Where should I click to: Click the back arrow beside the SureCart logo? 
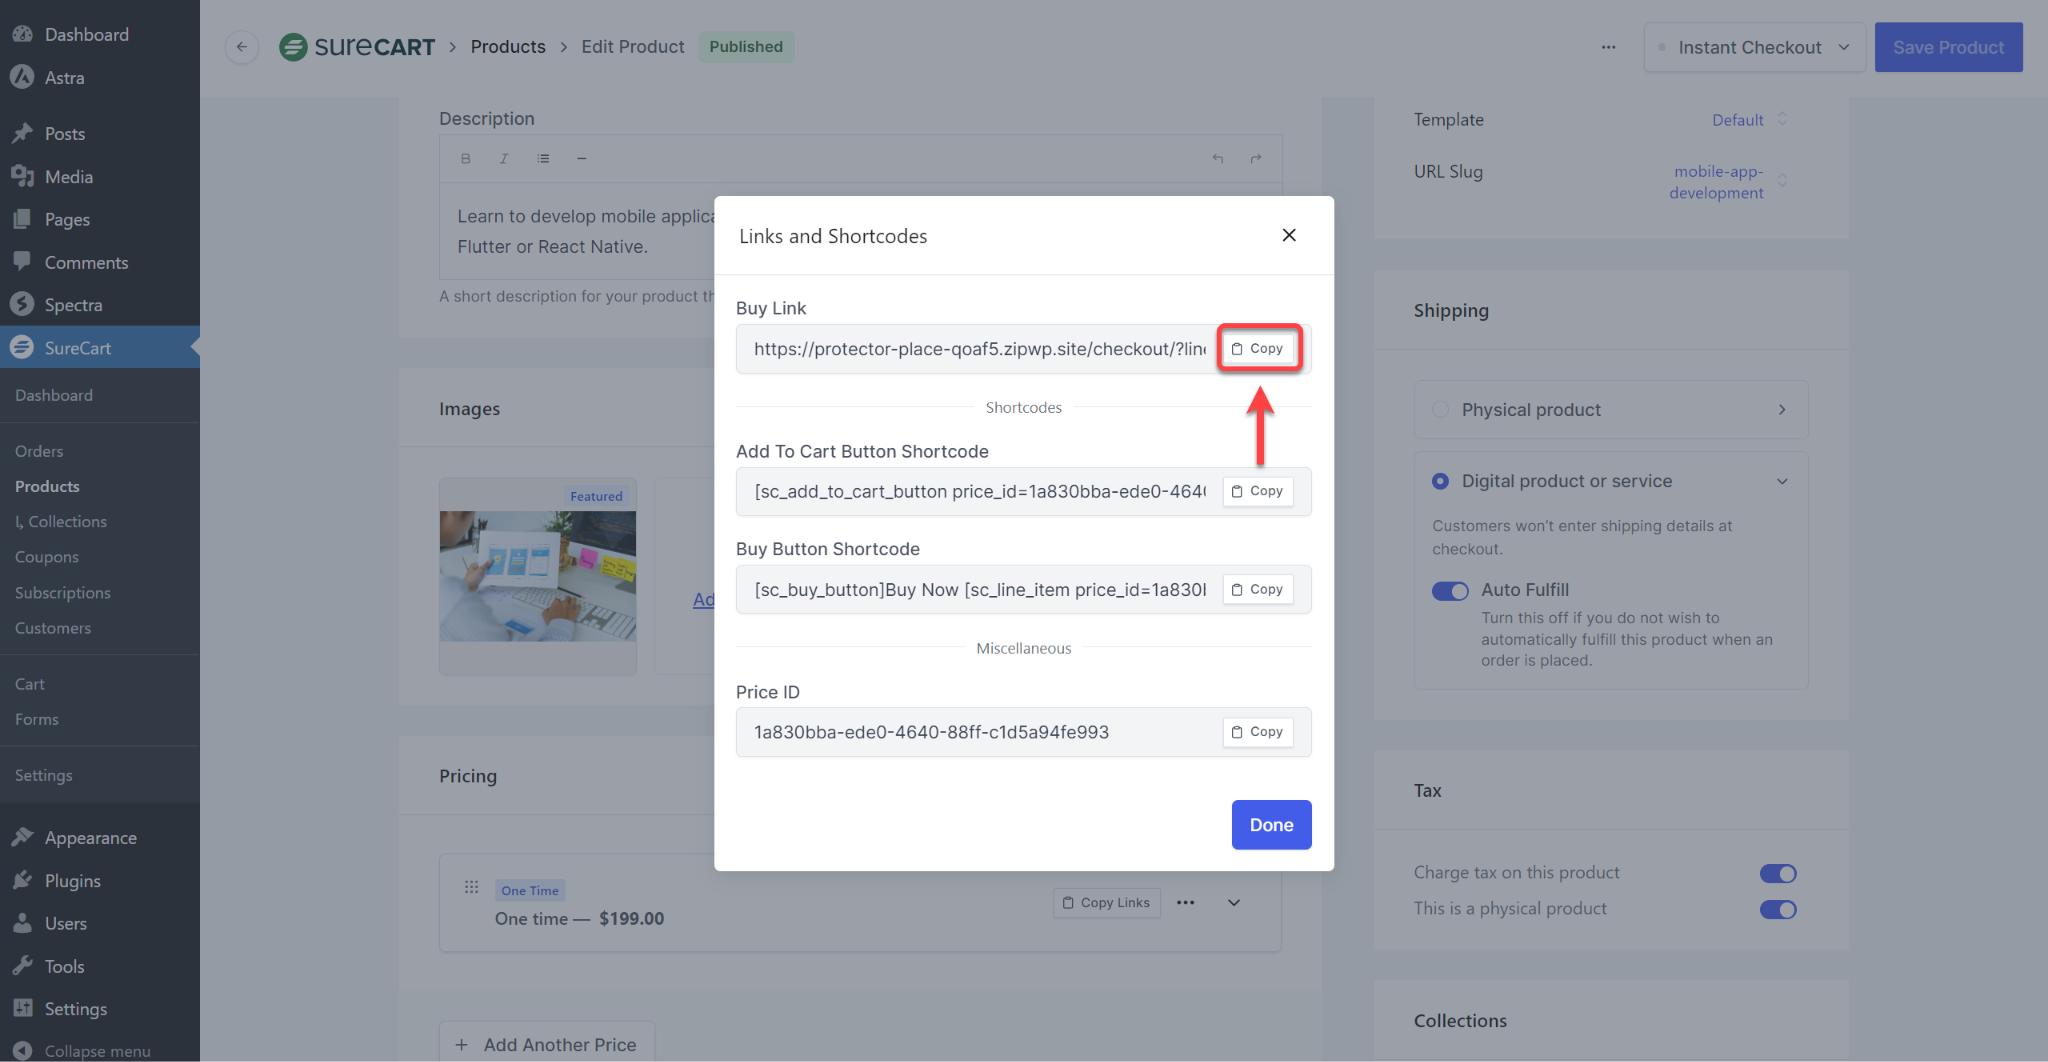pos(241,47)
